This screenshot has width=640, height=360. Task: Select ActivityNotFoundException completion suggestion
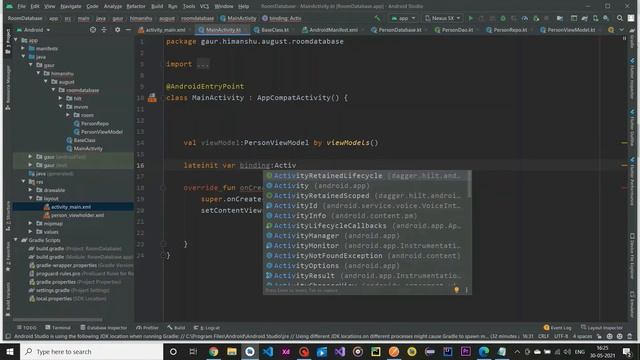(x=367, y=256)
